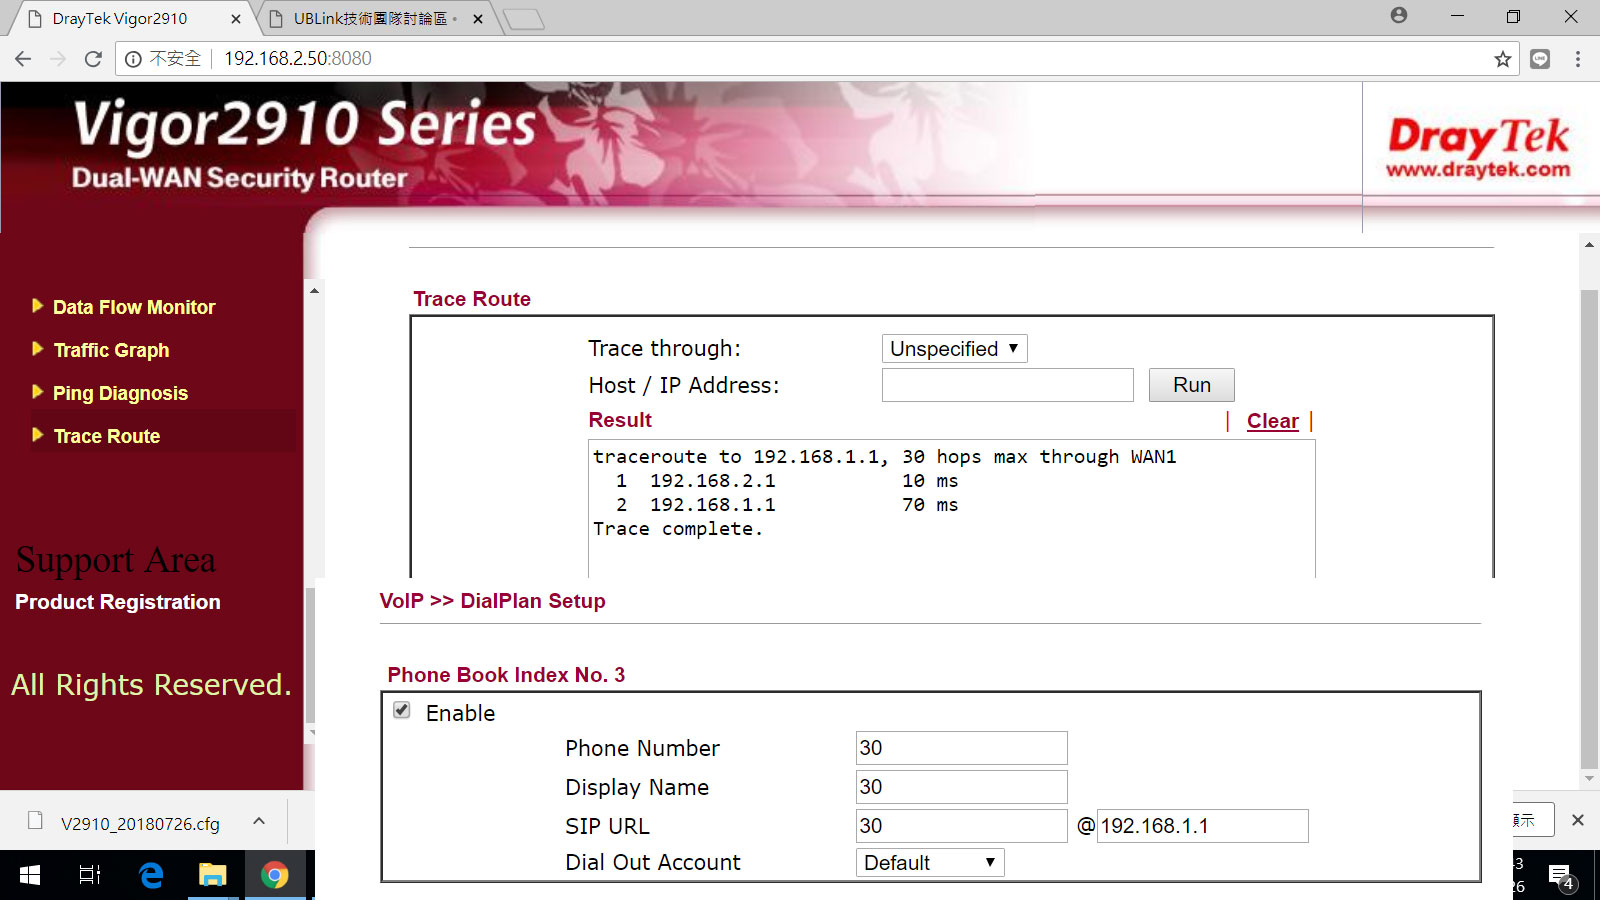
Task: Open the Chrome profile avatar icon
Action: click(x=1399, y=15)
